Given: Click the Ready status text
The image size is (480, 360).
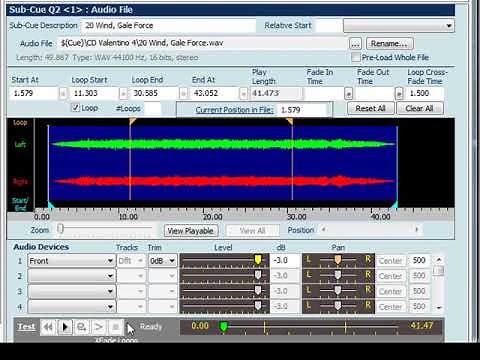Looking at the screenshot, I should pos(151,327).
